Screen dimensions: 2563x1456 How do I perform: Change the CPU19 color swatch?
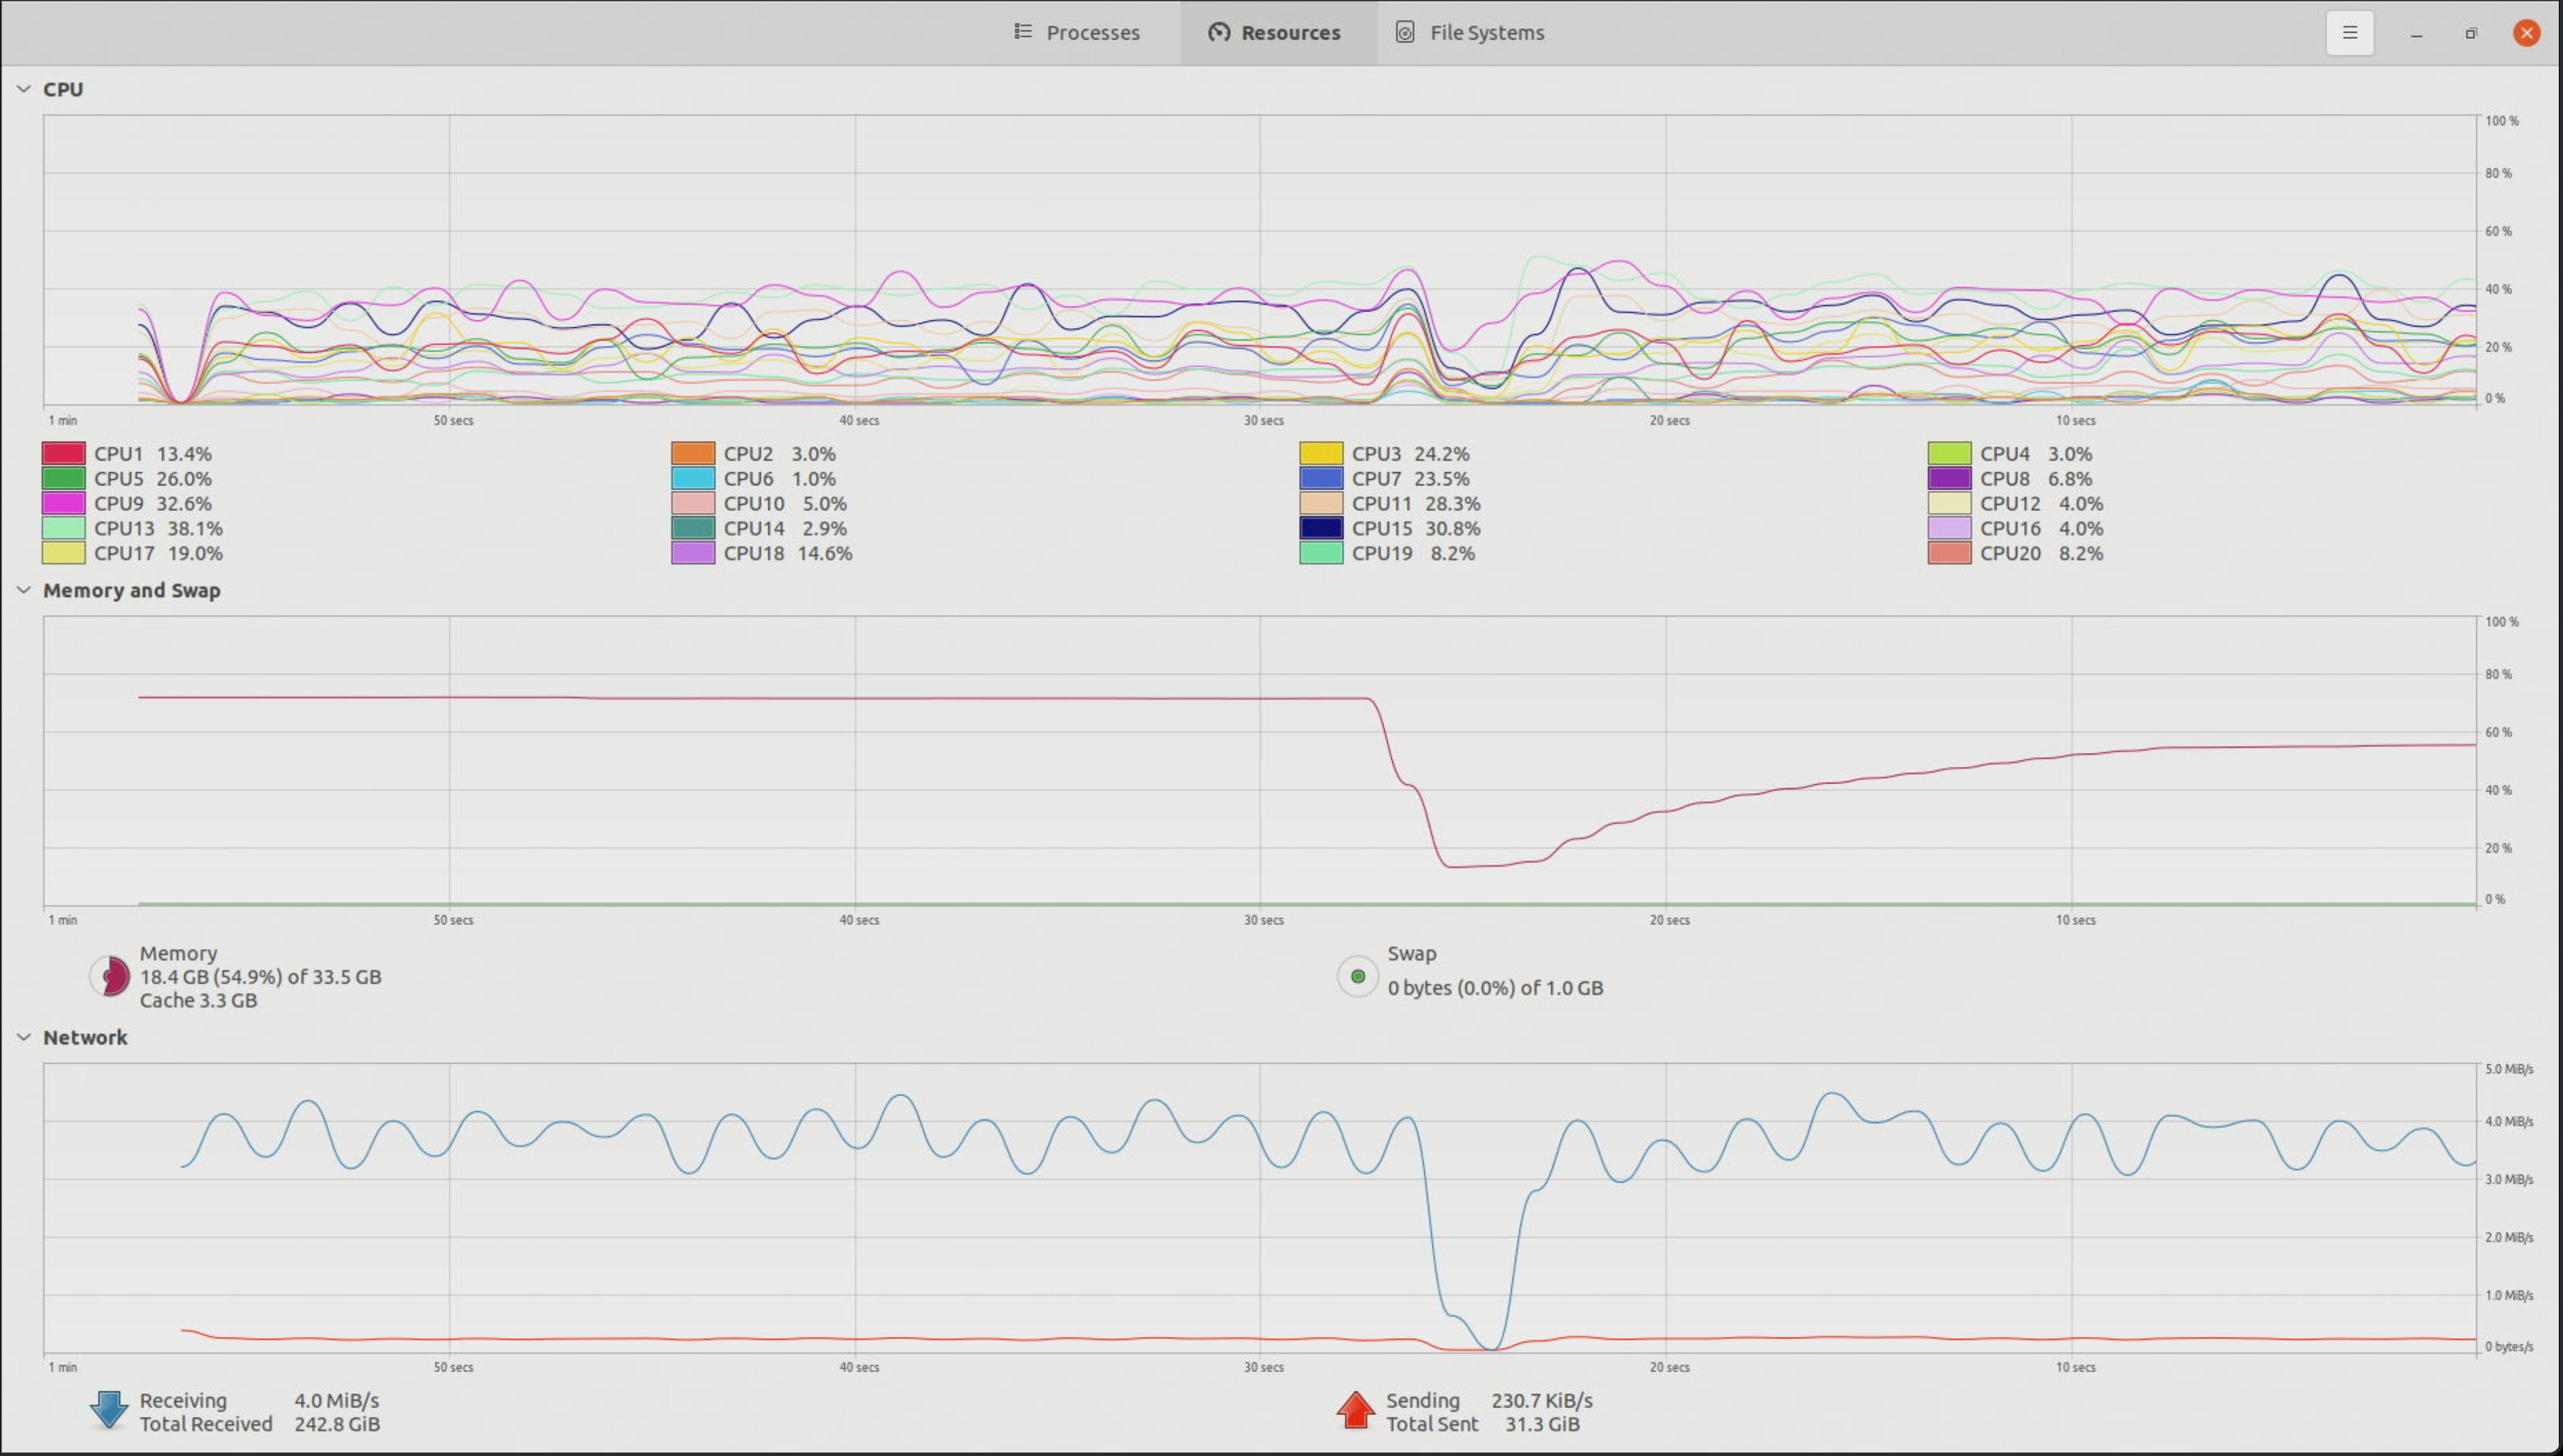1321,553
